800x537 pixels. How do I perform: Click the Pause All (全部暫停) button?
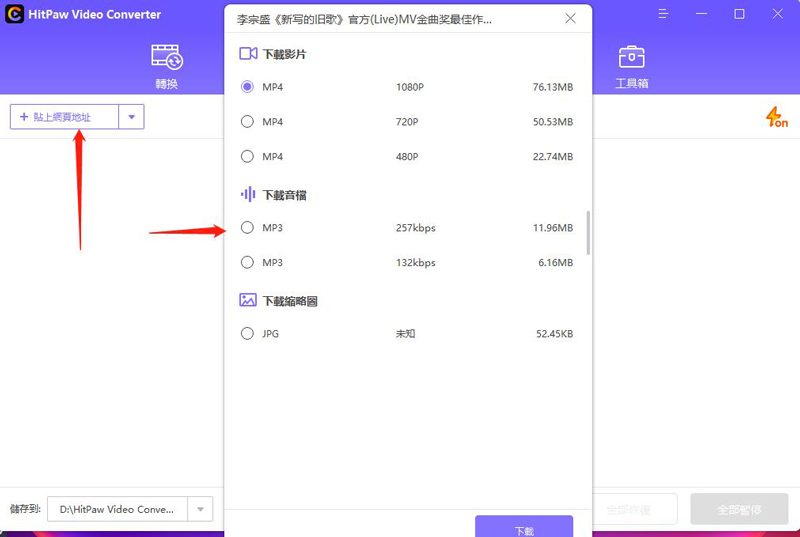pos(739,509)
